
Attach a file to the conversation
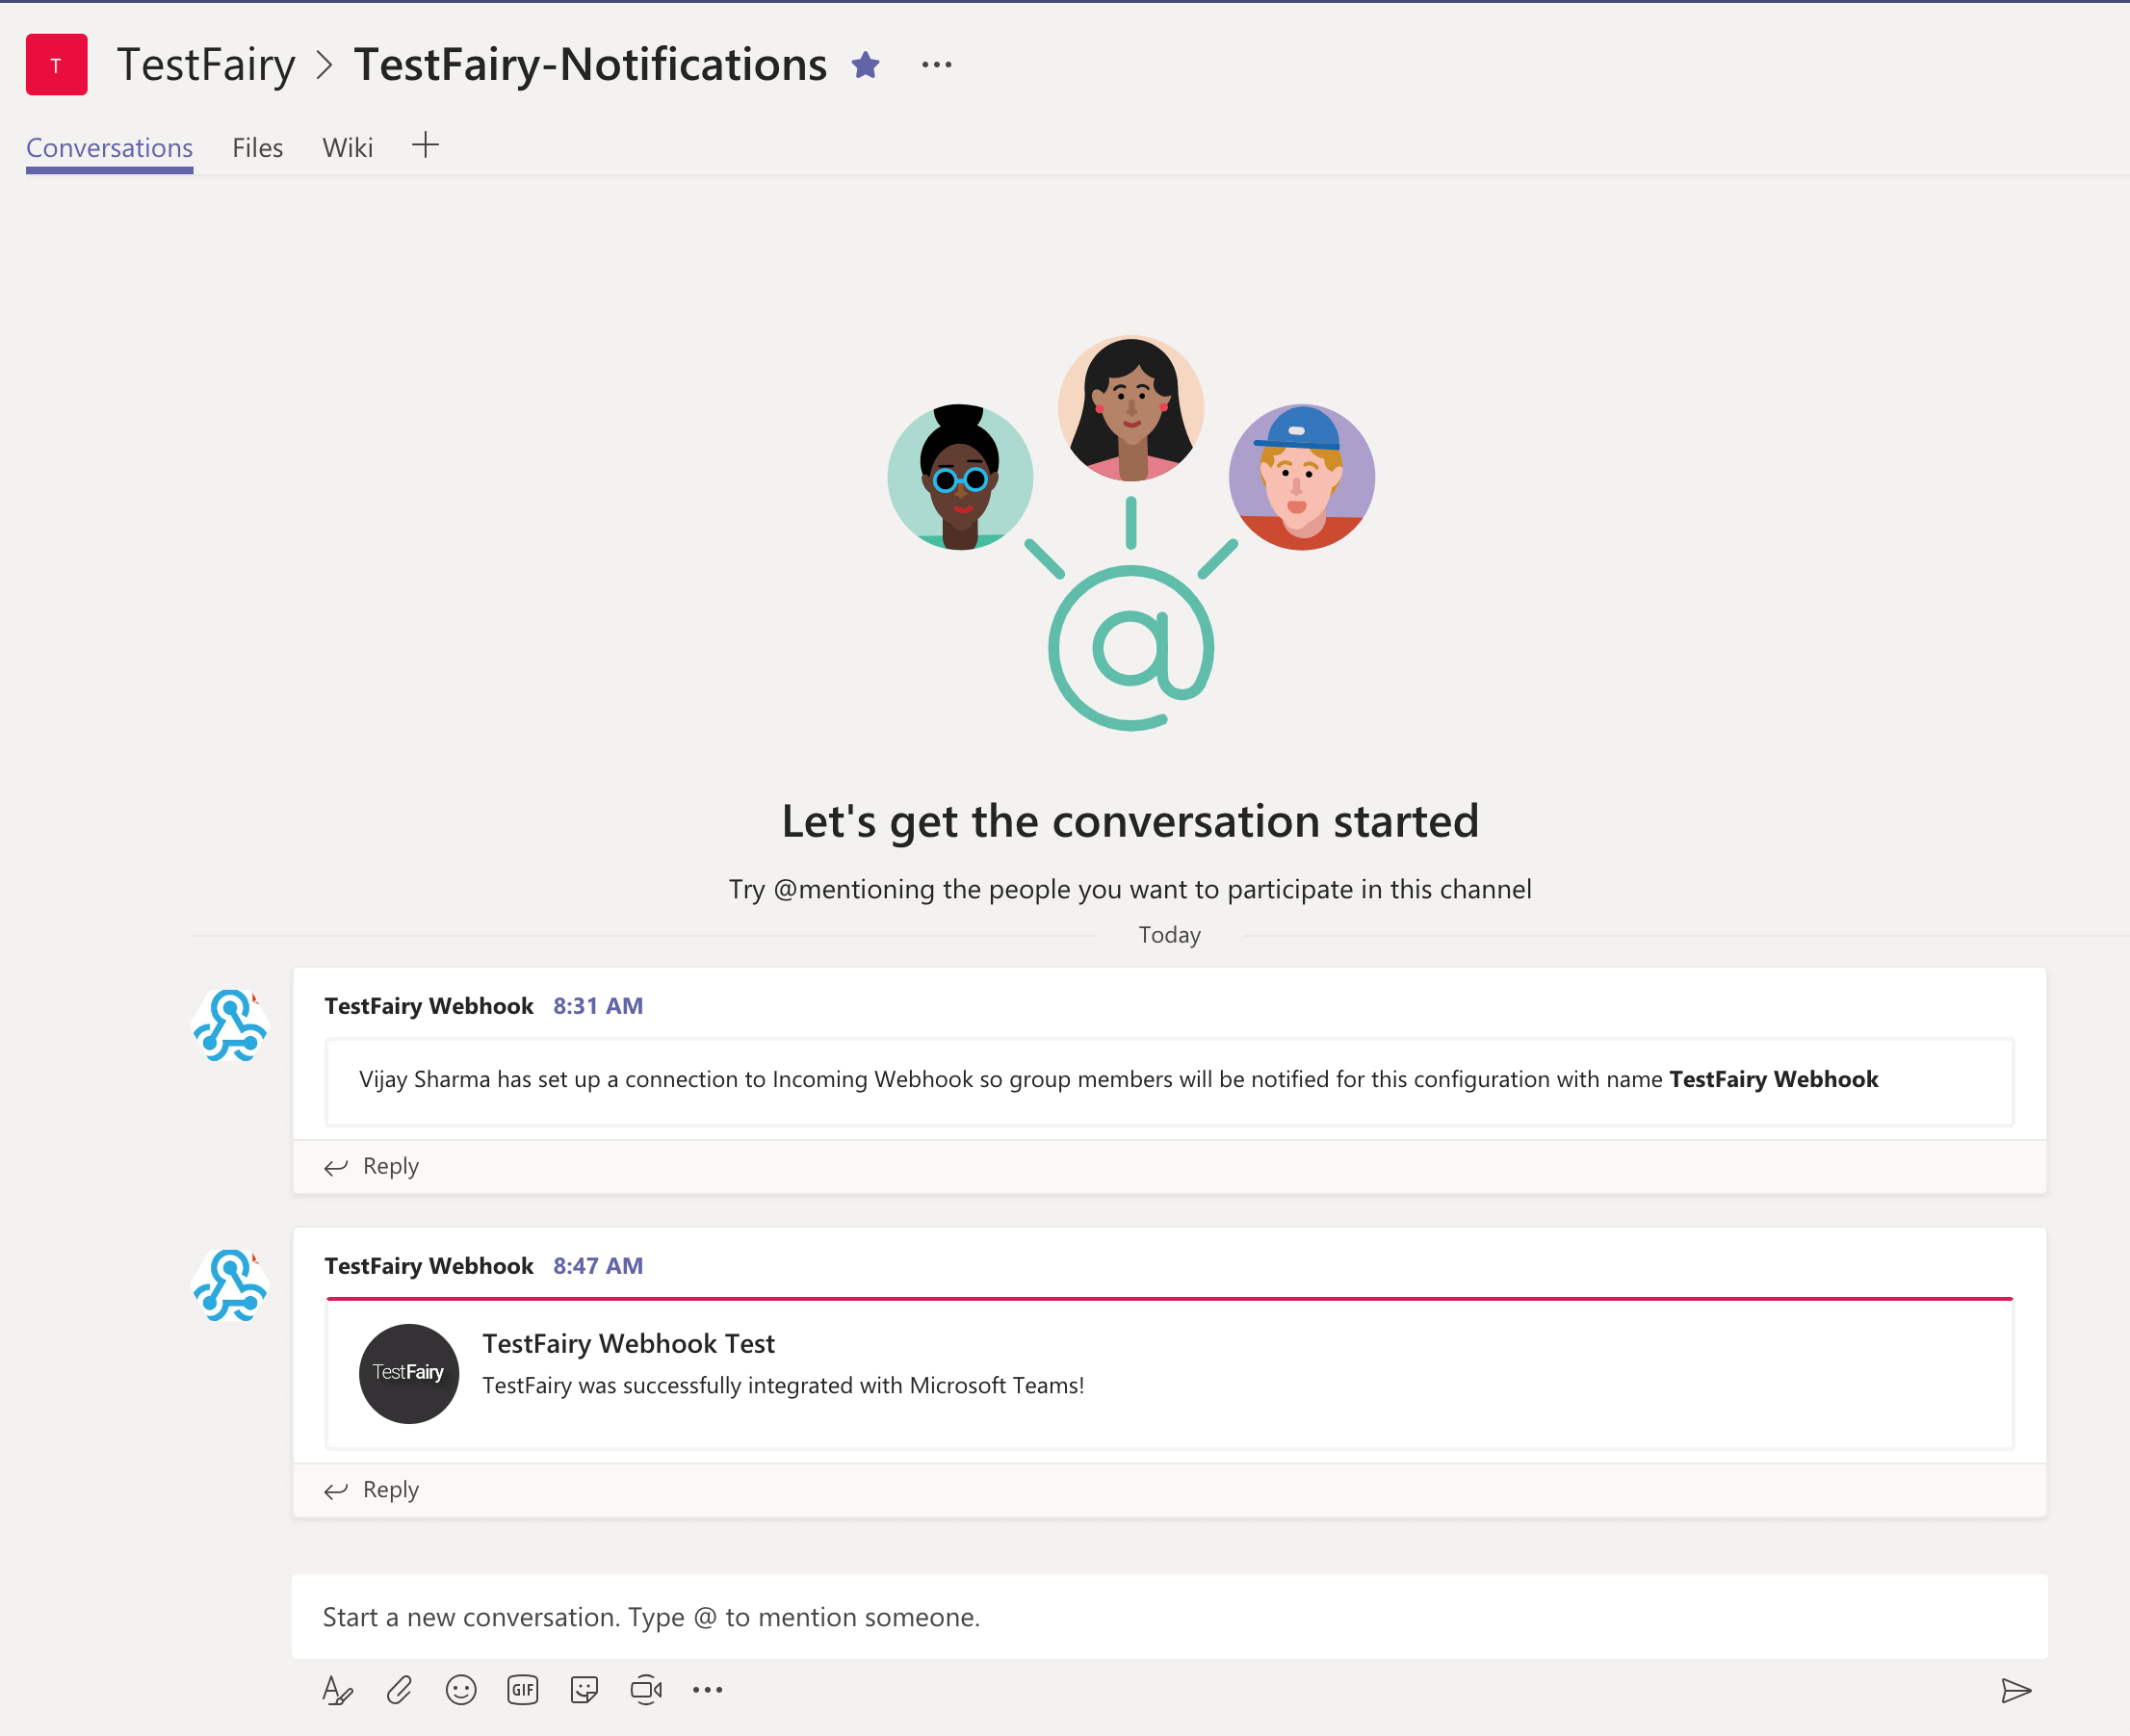400,1690
